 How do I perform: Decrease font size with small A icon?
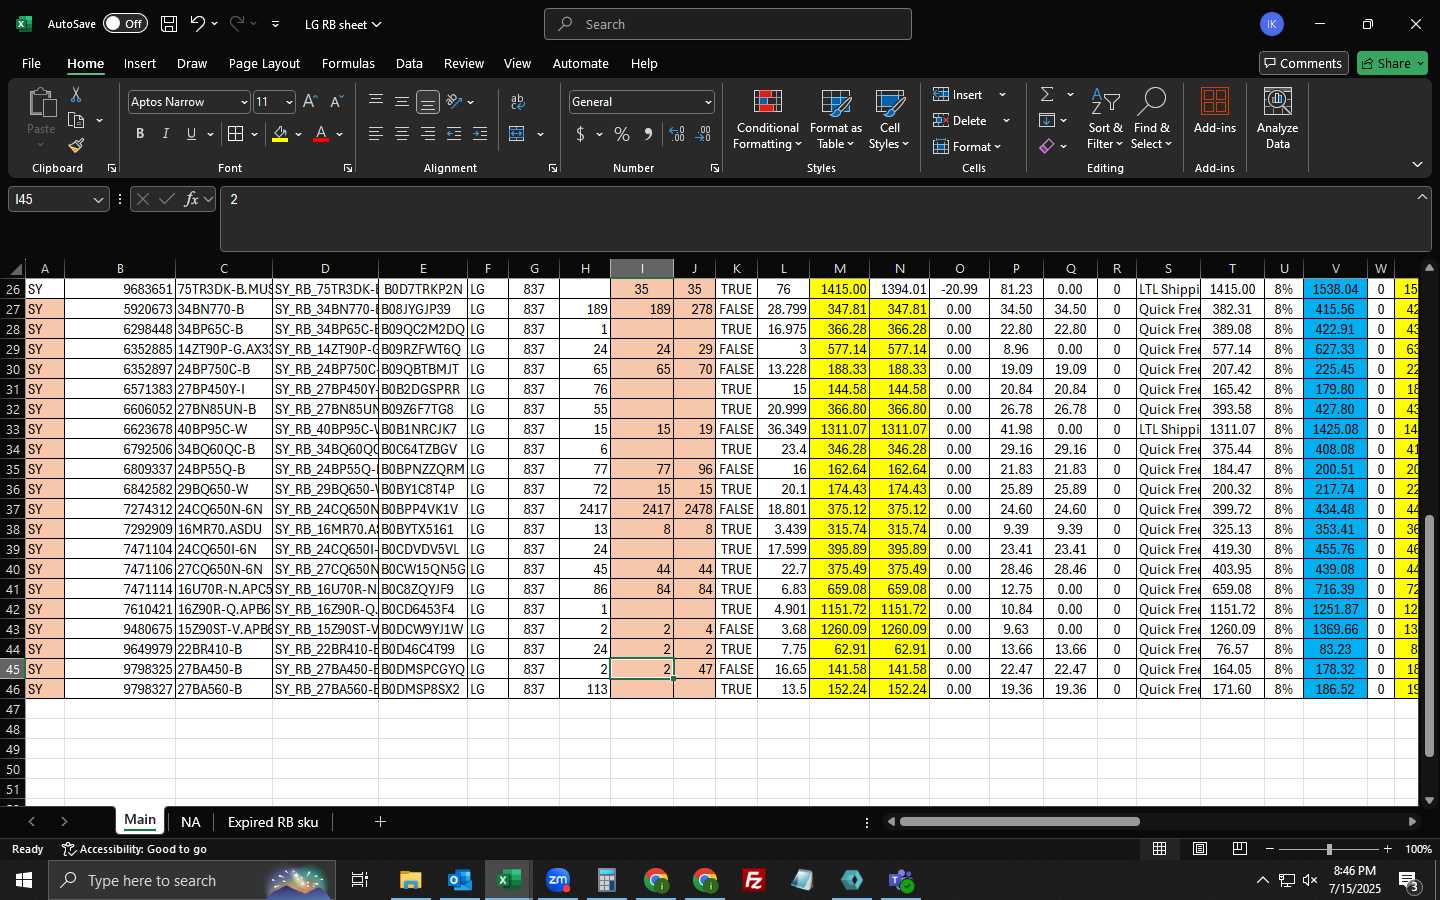[336, 102]
